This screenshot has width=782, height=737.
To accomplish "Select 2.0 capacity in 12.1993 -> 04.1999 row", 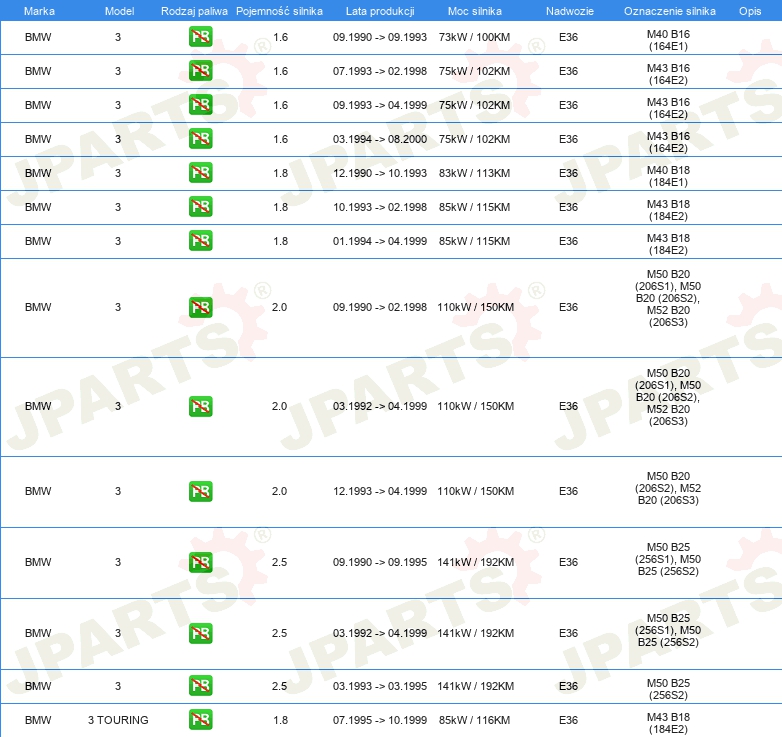I will 279,491.
